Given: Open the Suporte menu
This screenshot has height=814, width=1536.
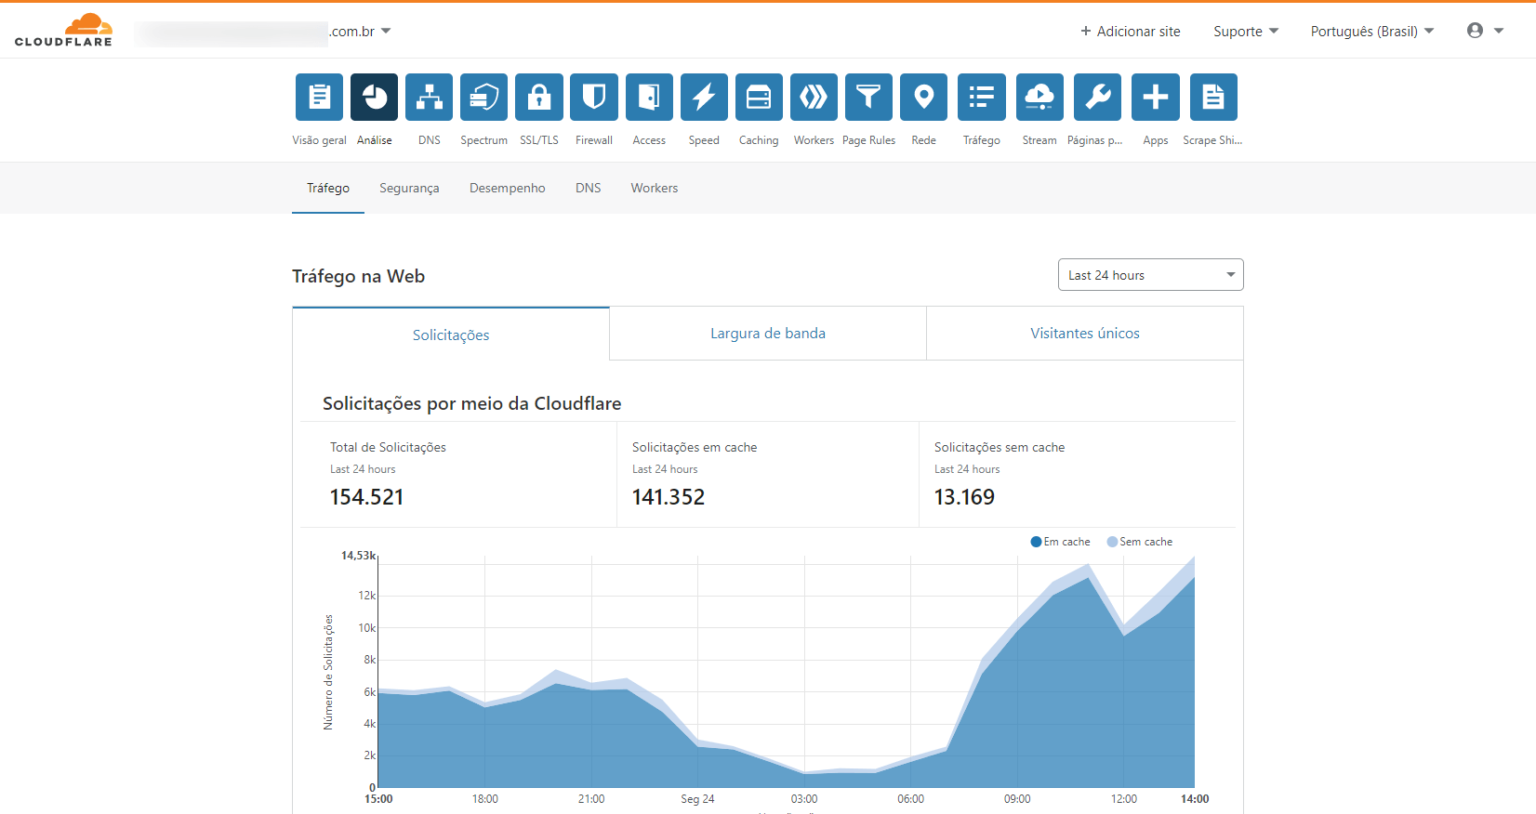Looking at the screenshot, I should (1245, 31).
